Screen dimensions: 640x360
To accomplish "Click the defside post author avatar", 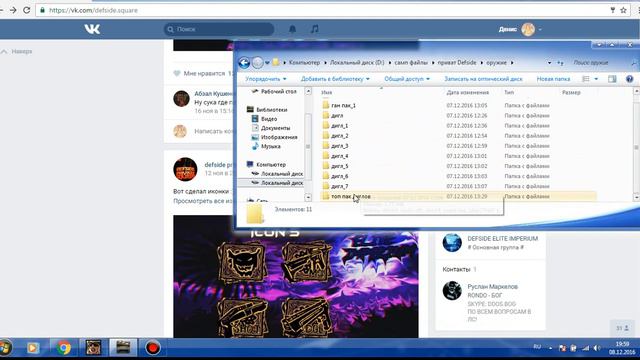I will (x=185, y=169).
